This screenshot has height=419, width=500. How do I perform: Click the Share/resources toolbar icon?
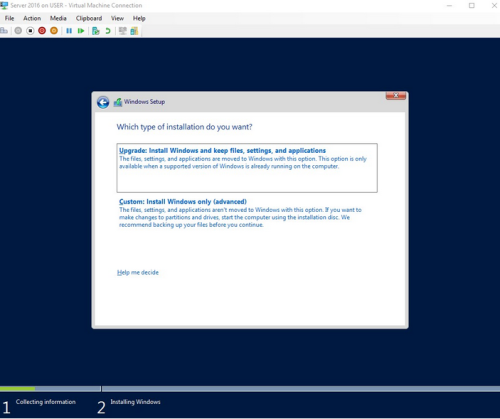pos(134,31)
